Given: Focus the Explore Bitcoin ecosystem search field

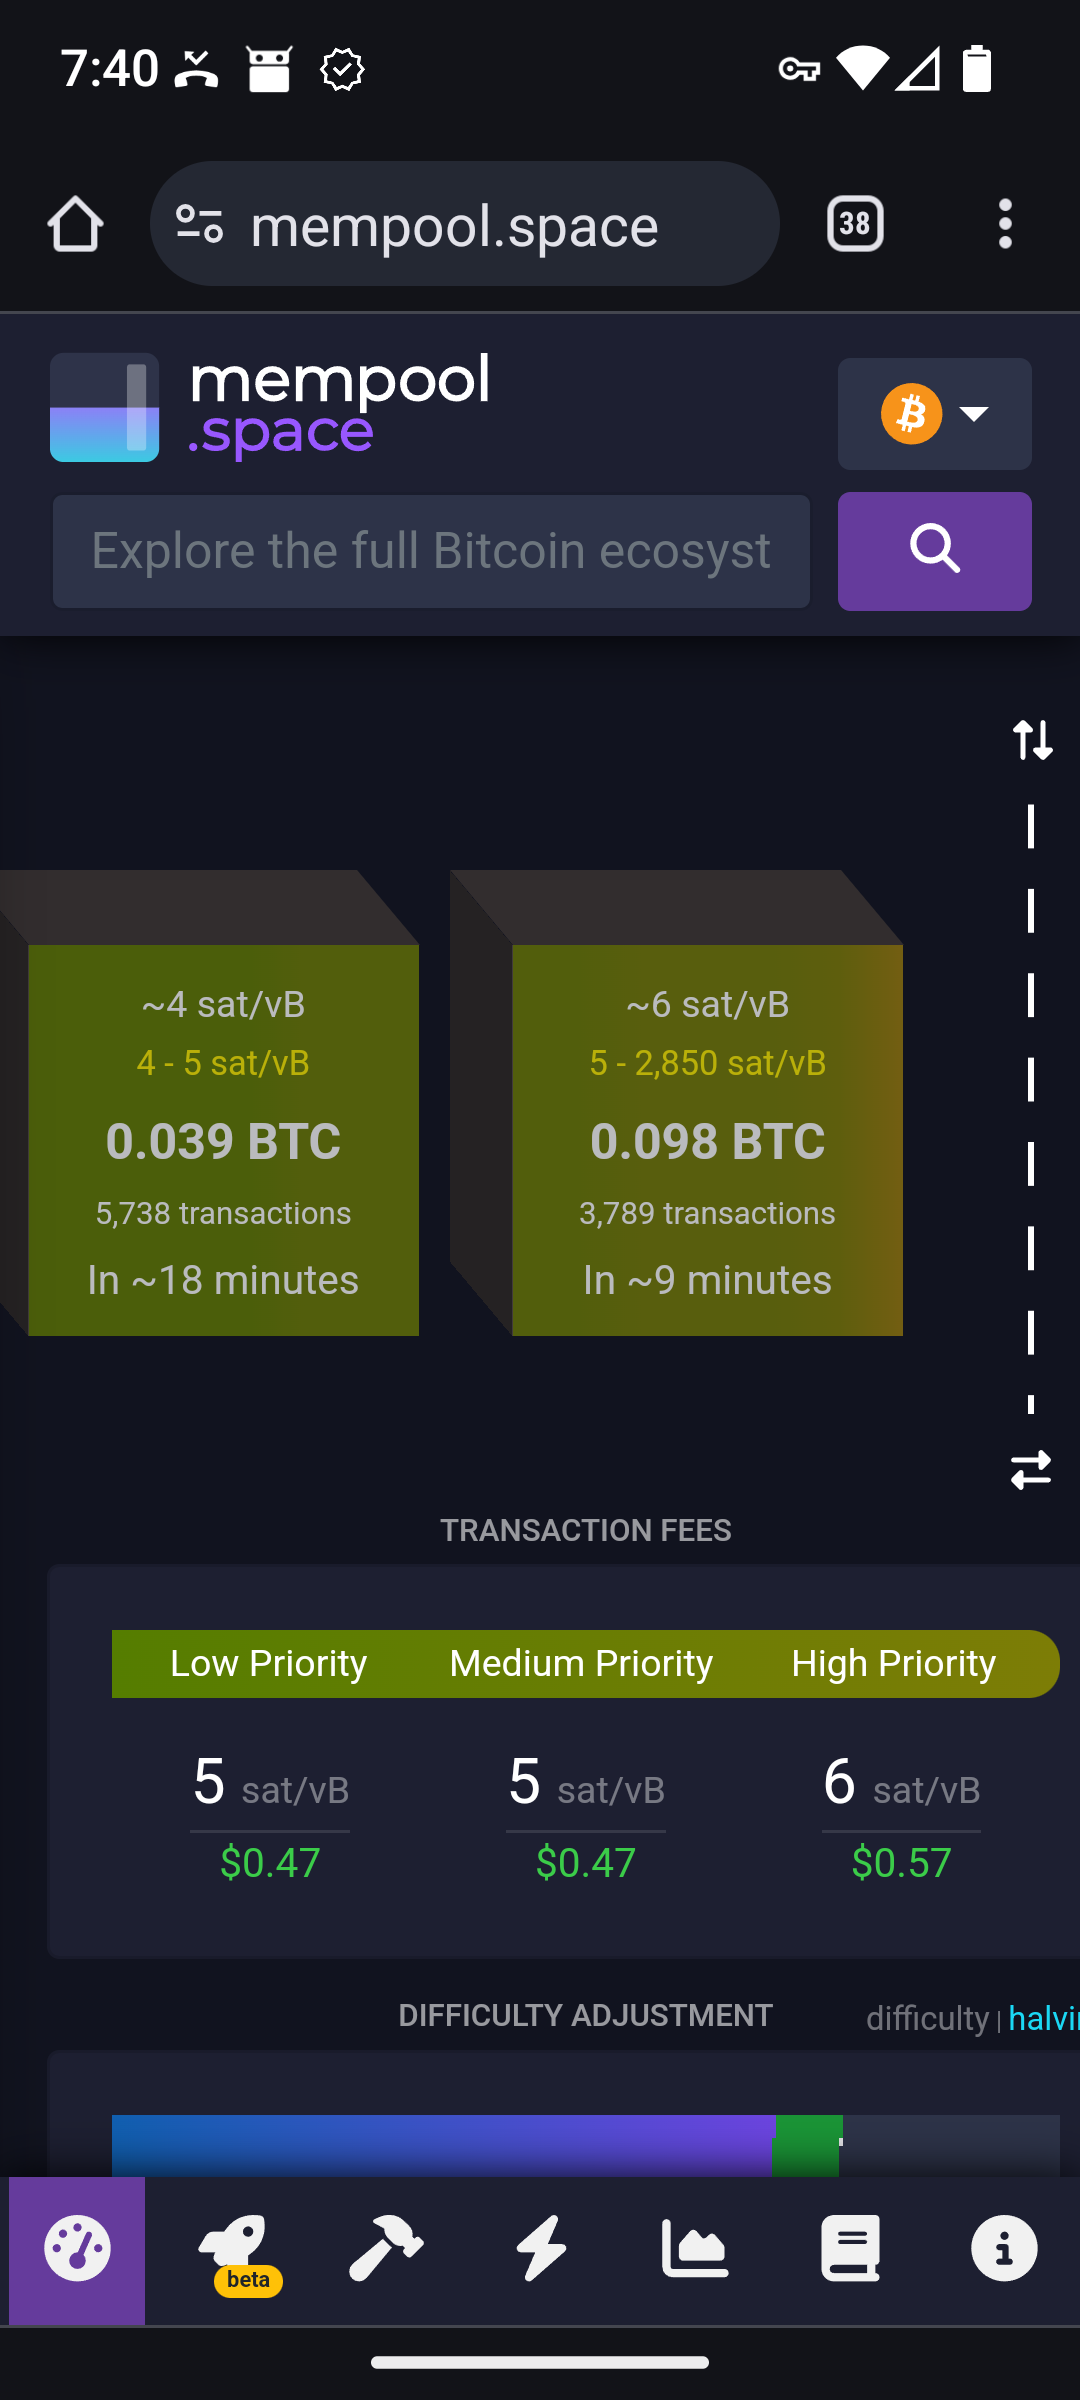Looking at the screenshot, I should (x=431, y=551).
